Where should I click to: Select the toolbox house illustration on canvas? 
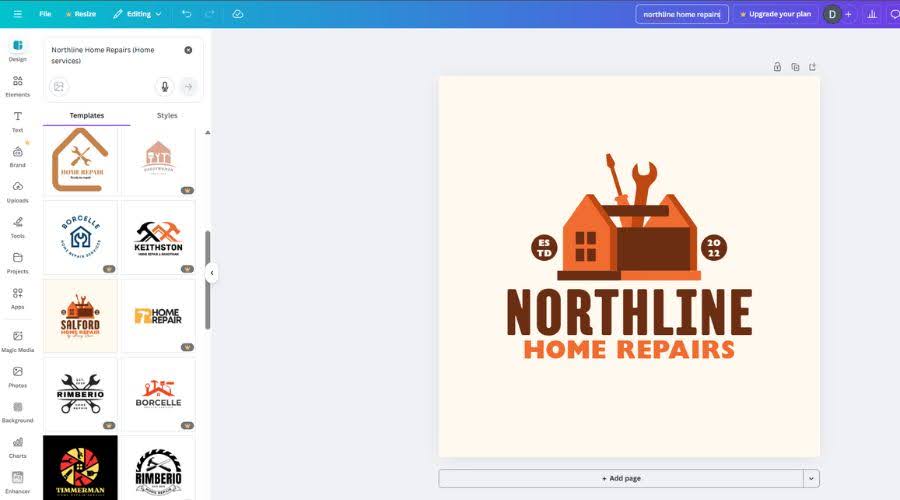pos(629,217)
